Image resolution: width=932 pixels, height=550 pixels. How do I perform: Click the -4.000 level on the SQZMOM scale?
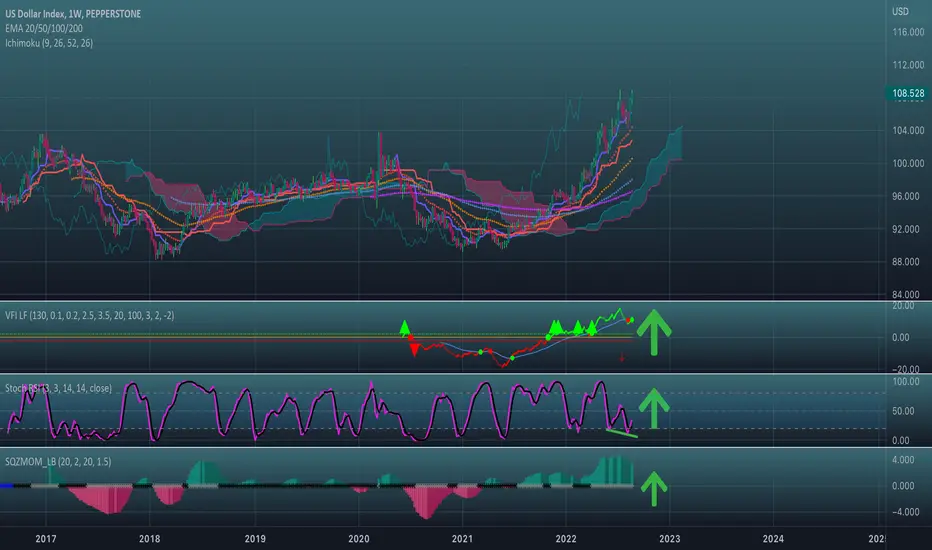901,512
